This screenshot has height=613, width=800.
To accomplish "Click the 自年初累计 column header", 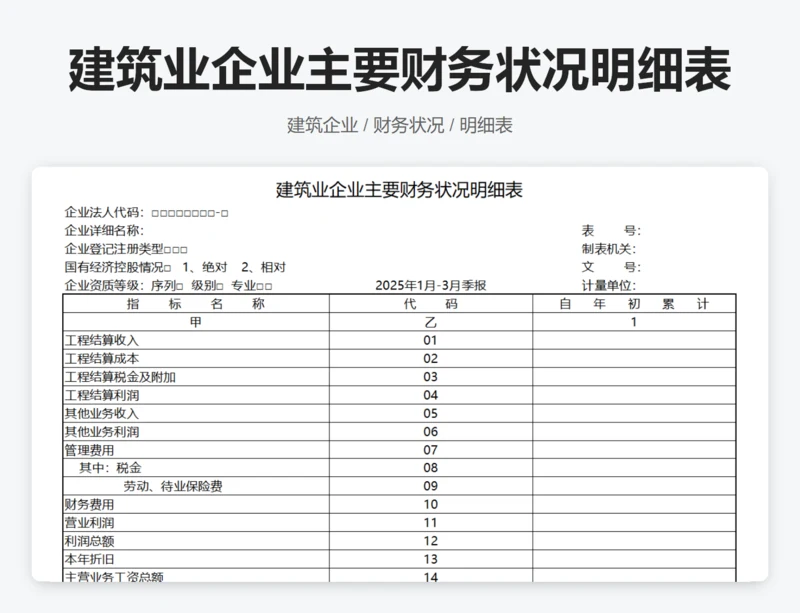I will click(x=634, y=304).
